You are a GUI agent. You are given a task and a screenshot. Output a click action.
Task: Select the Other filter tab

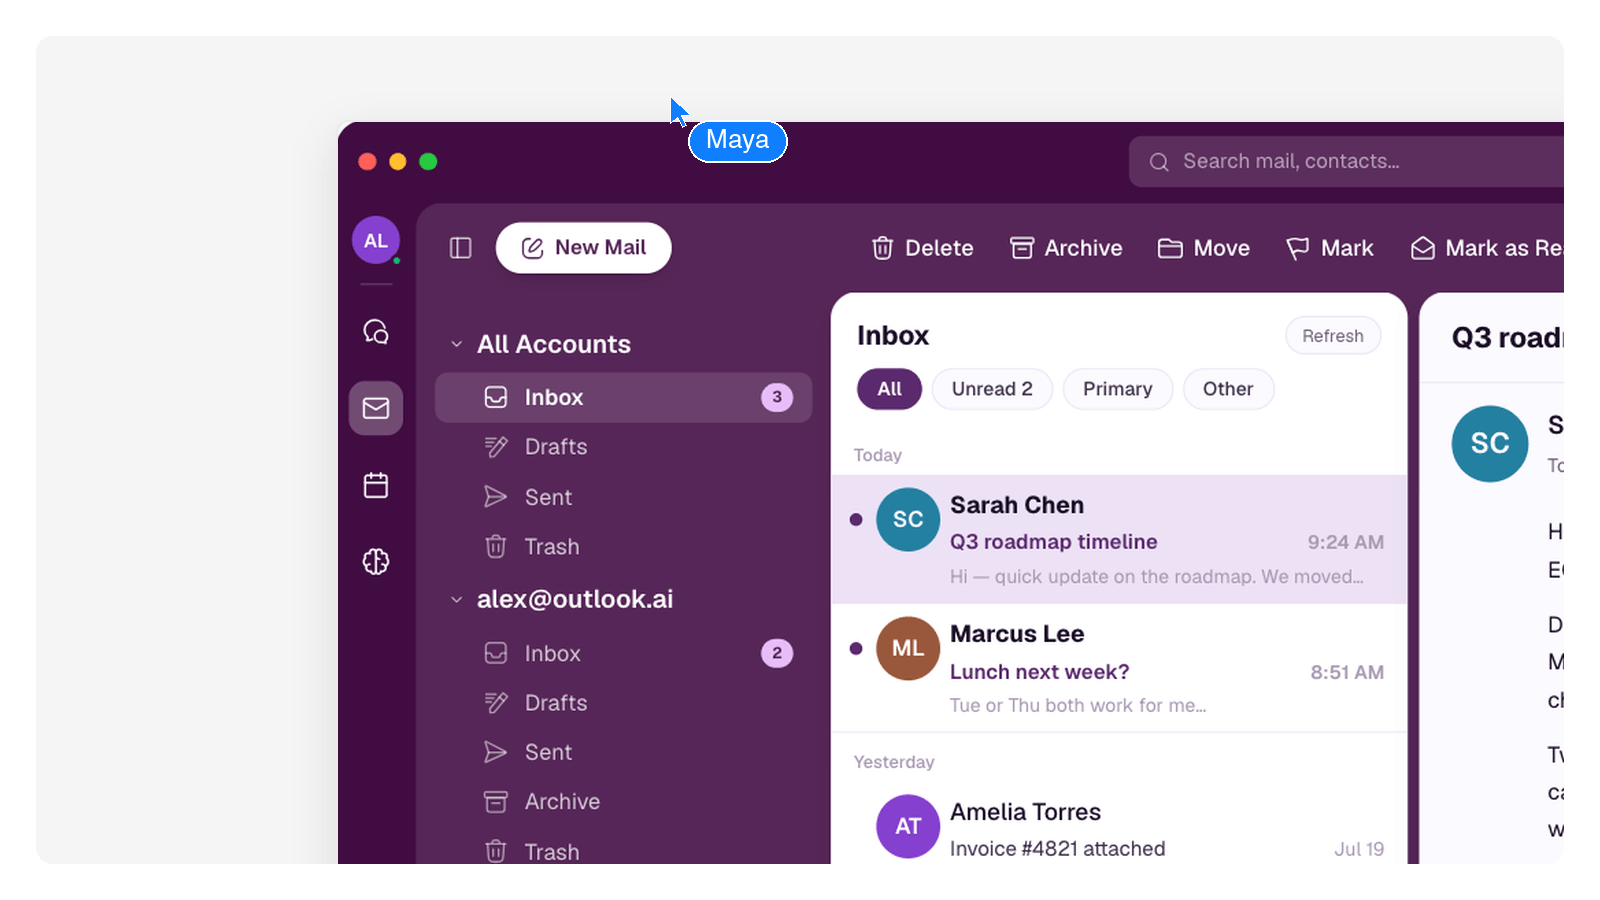coord(1228,389)
